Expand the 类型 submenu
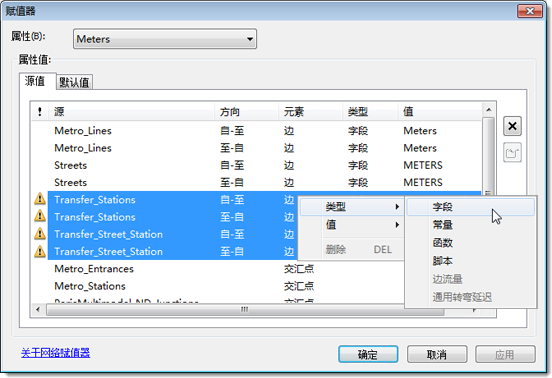Screen dimensions: 552x378 [352, 207]
